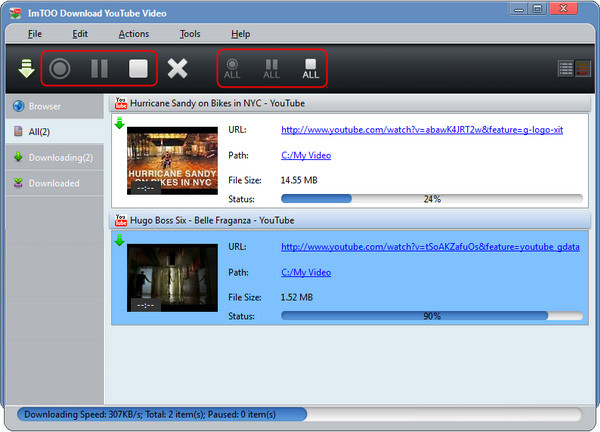Click the globe icon beside Browser
600x432 pixels.
(x=18, y=106)
